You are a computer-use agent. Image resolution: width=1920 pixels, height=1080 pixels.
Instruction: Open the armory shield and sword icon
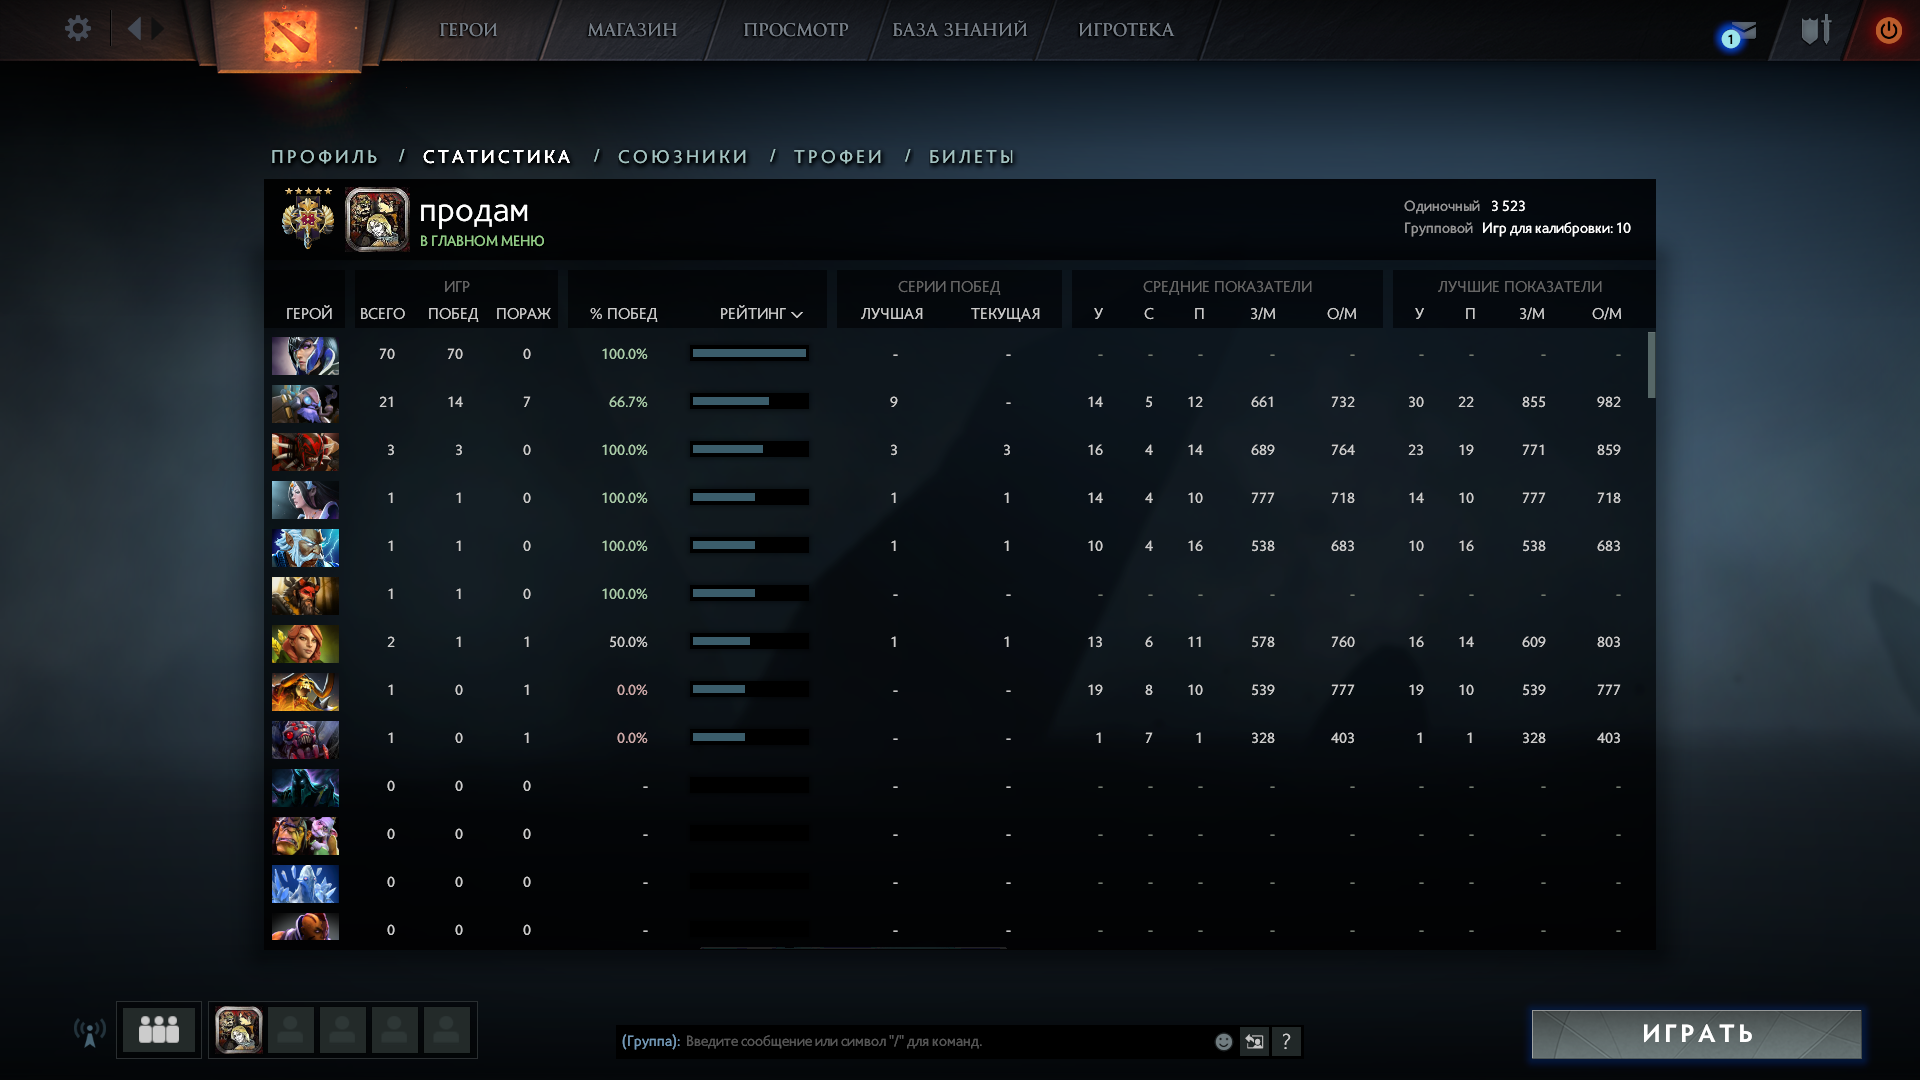[1816, 30]
